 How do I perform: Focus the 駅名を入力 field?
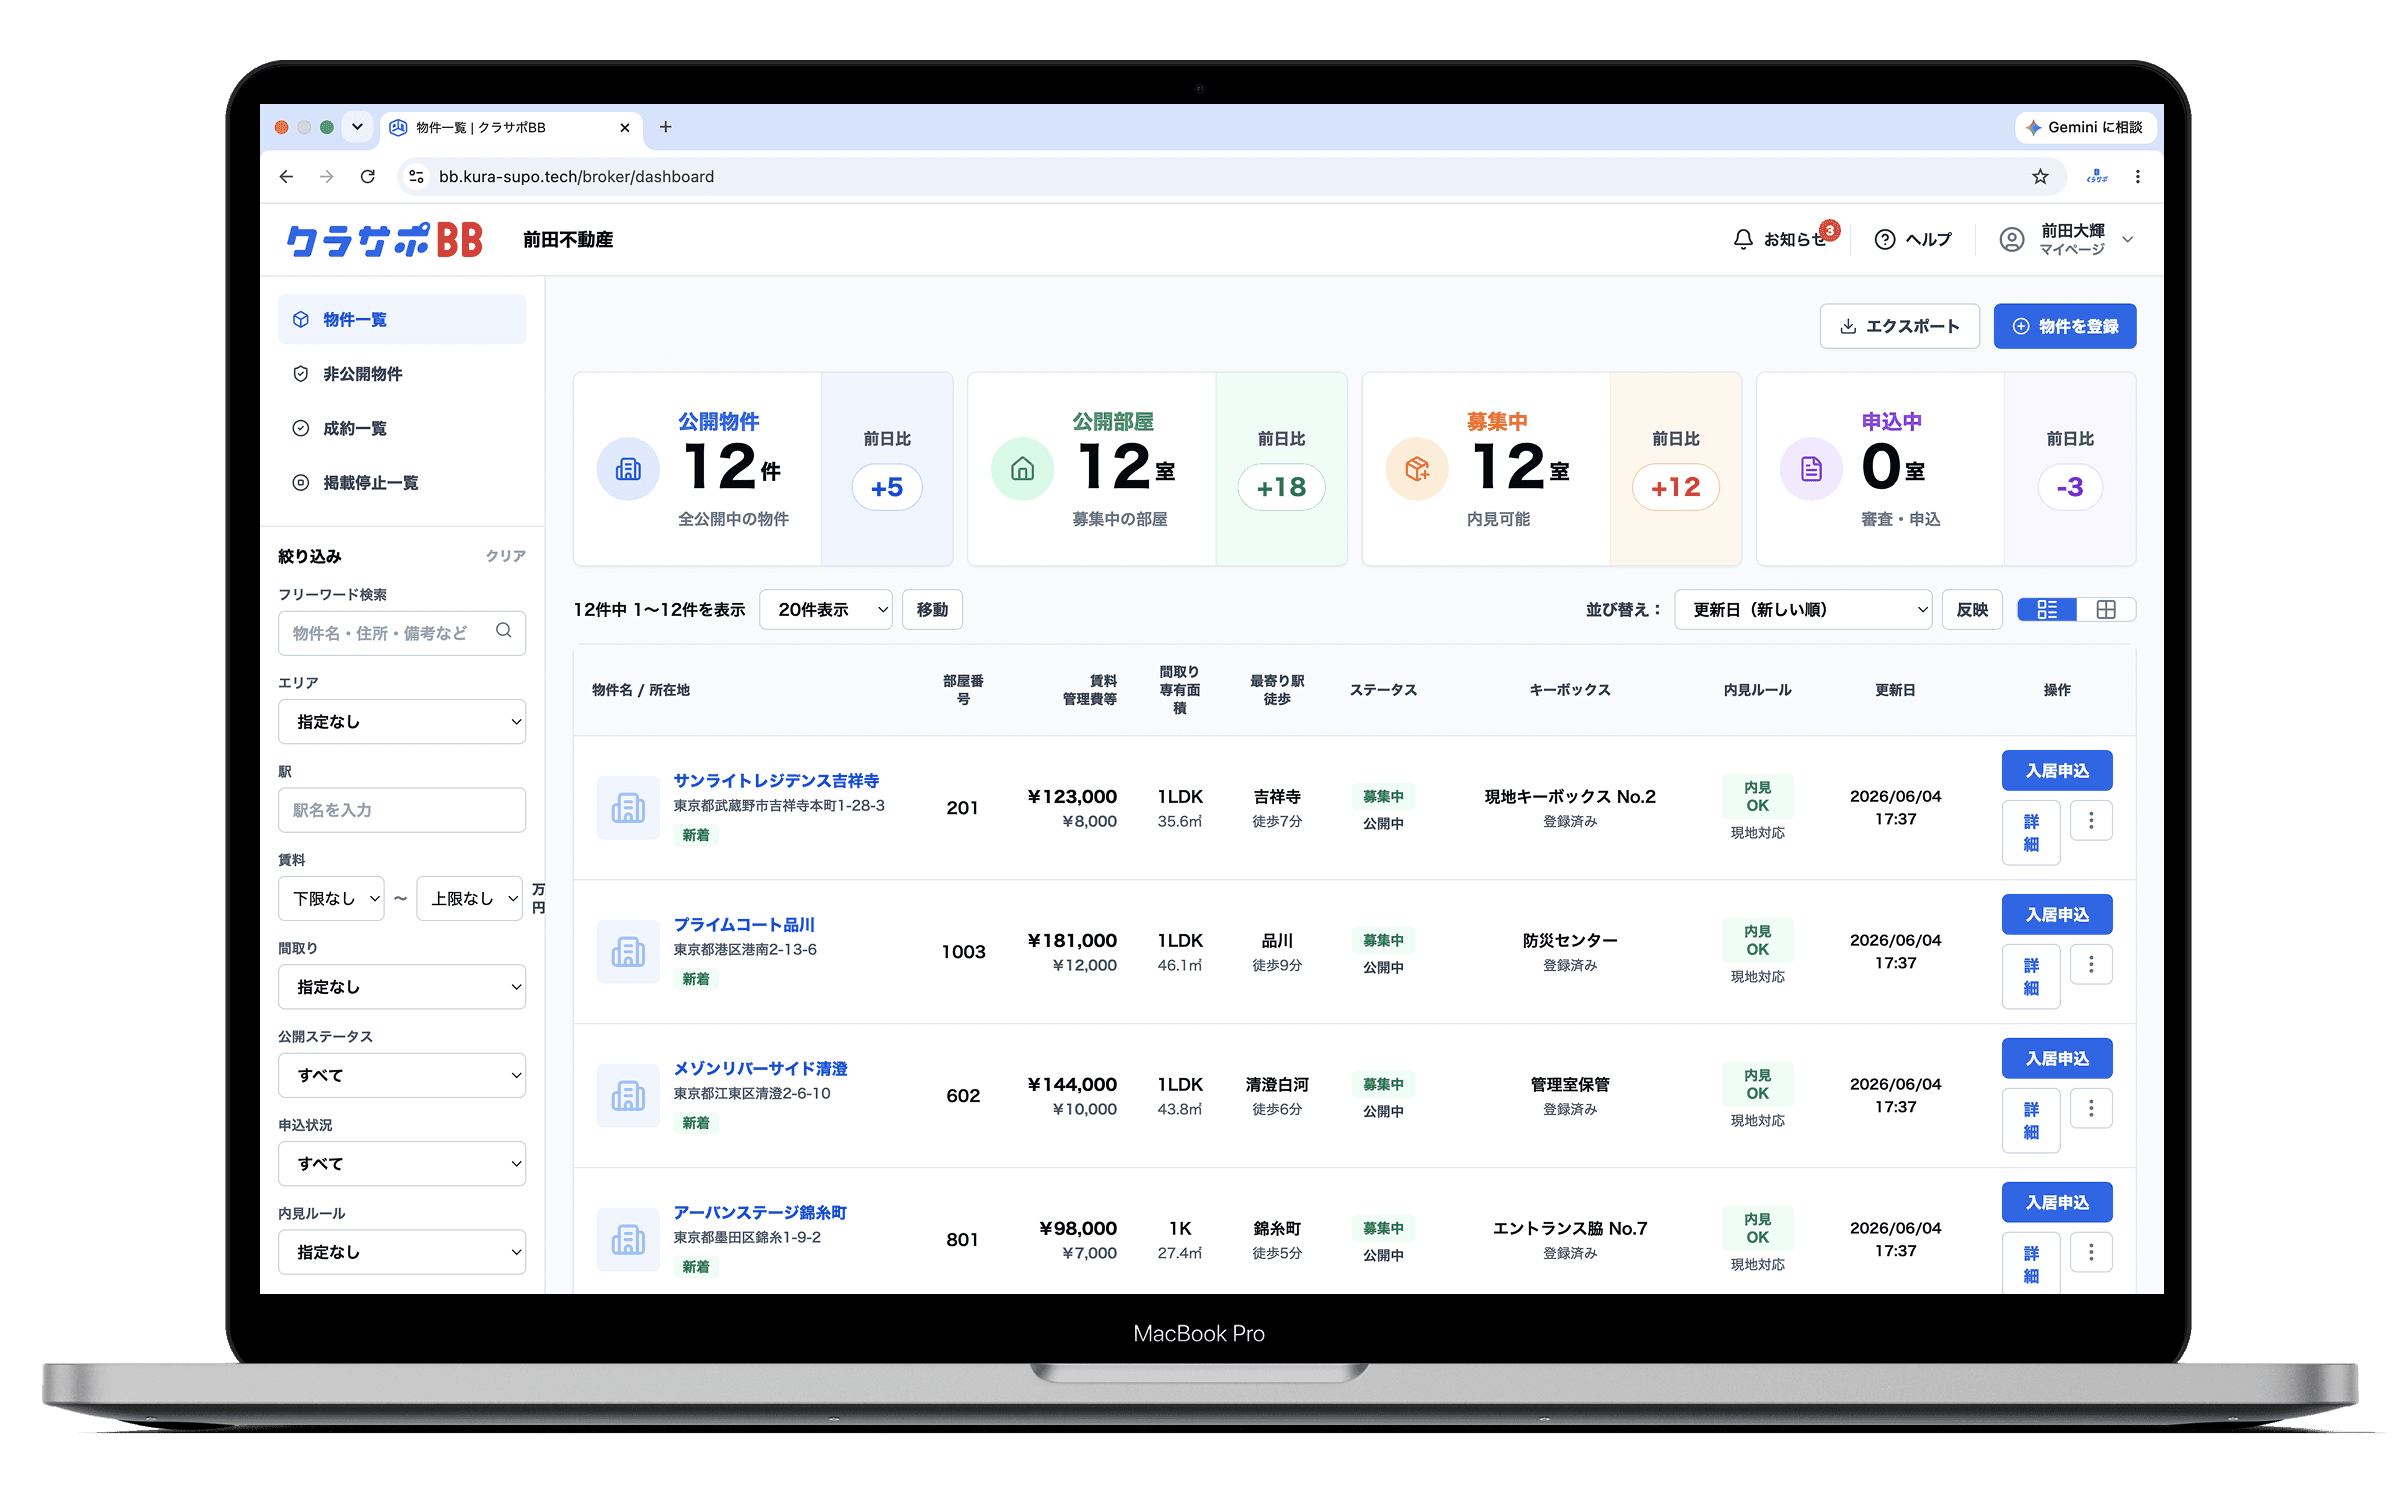click(402, 810)
